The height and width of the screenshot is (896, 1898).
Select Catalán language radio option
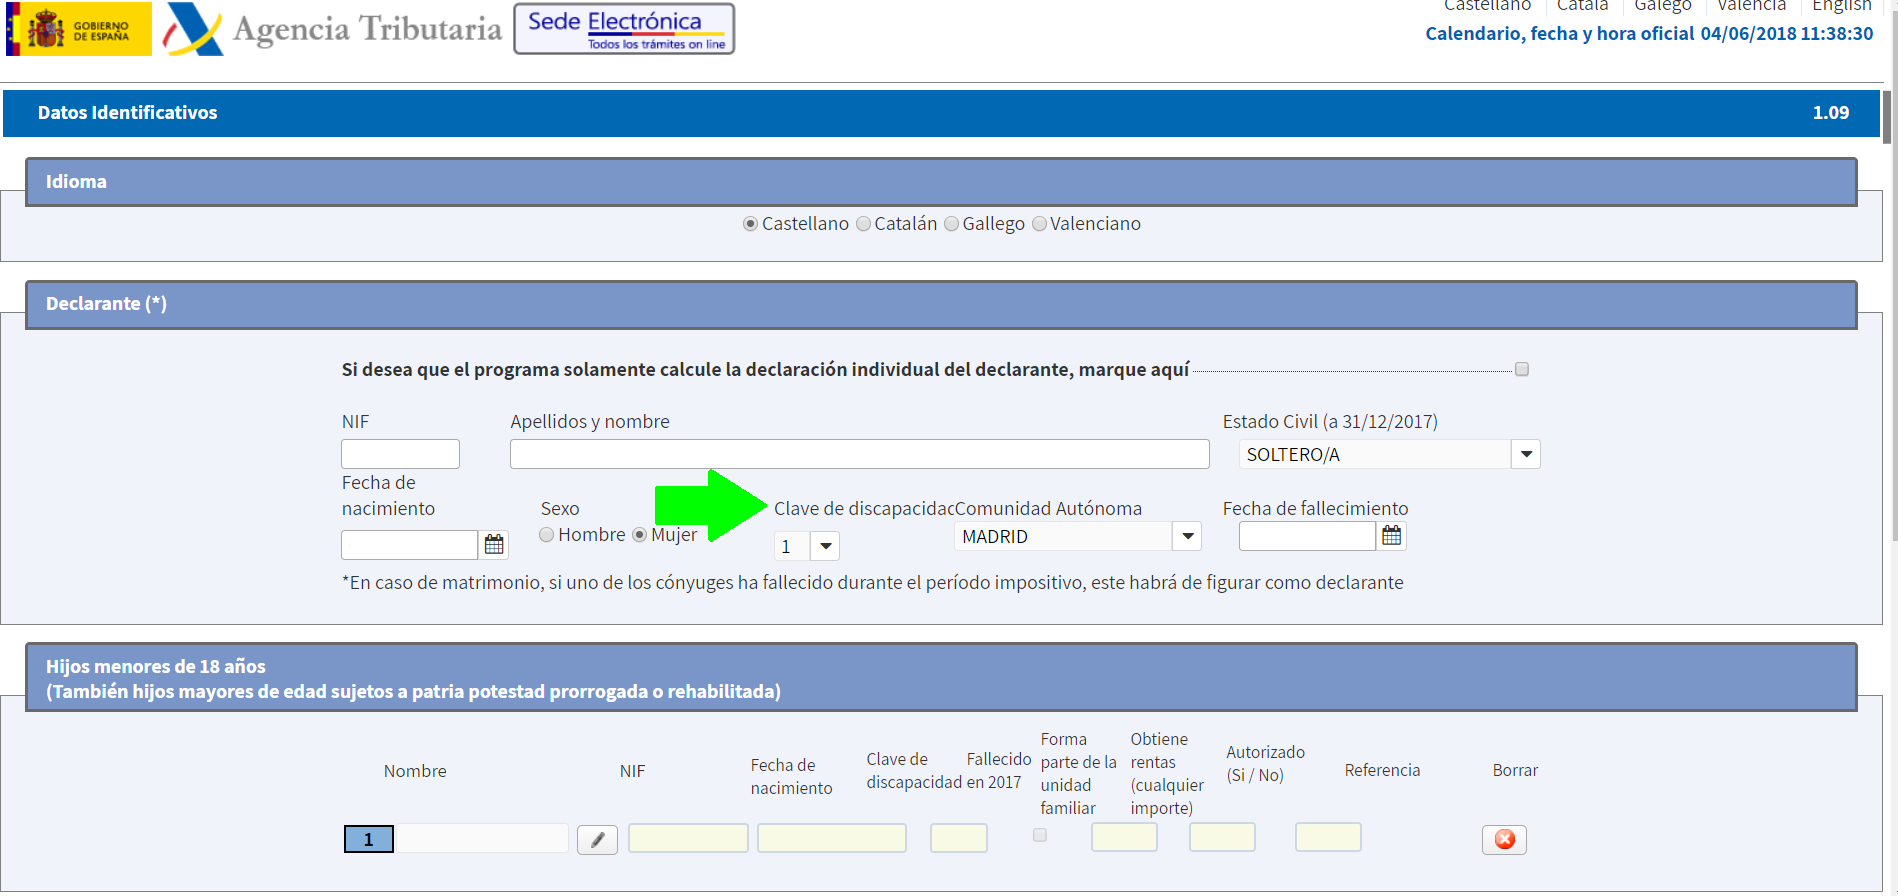[863, 224]
